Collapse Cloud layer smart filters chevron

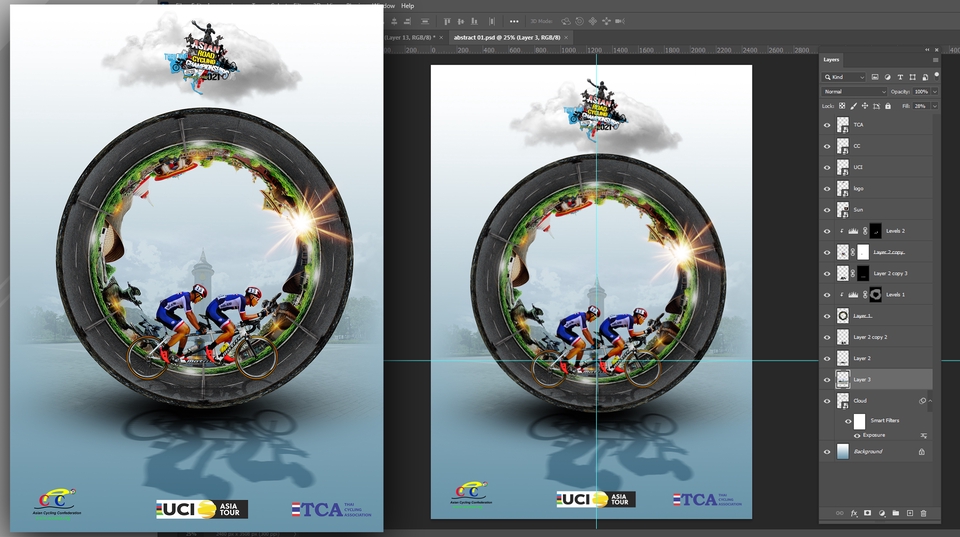tap(930, 401)
